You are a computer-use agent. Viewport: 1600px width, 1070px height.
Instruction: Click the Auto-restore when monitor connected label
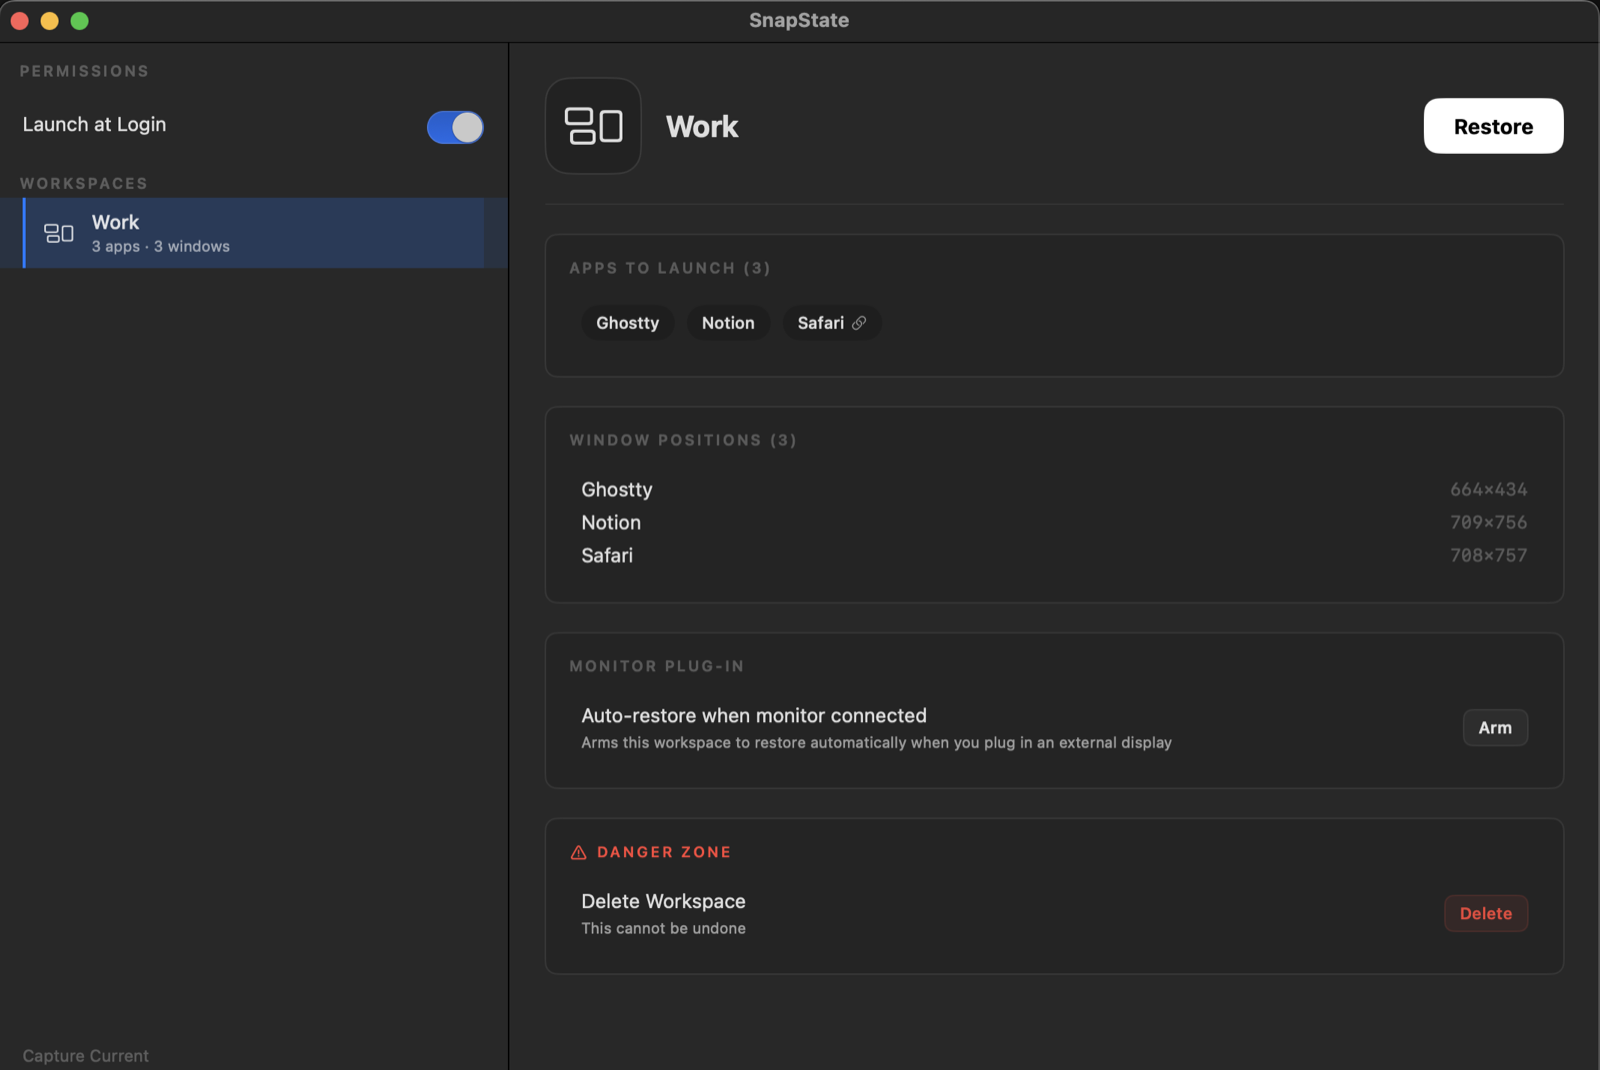[754, 716]
